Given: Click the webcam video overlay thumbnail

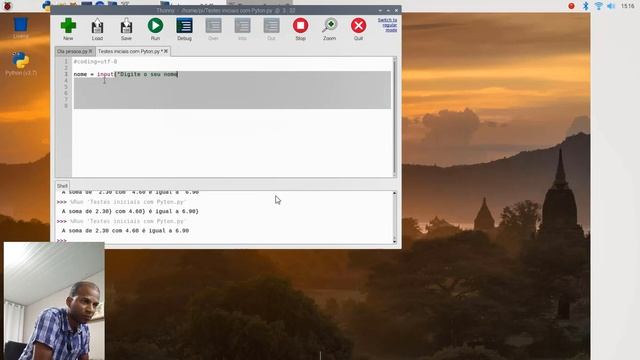Looking at the screenshot, I should 54,301.
